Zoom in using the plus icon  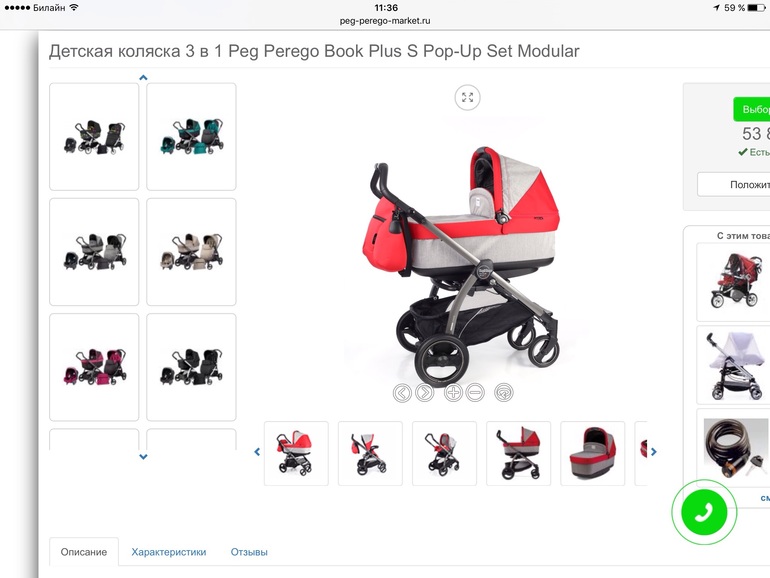(x=453, y=393)
